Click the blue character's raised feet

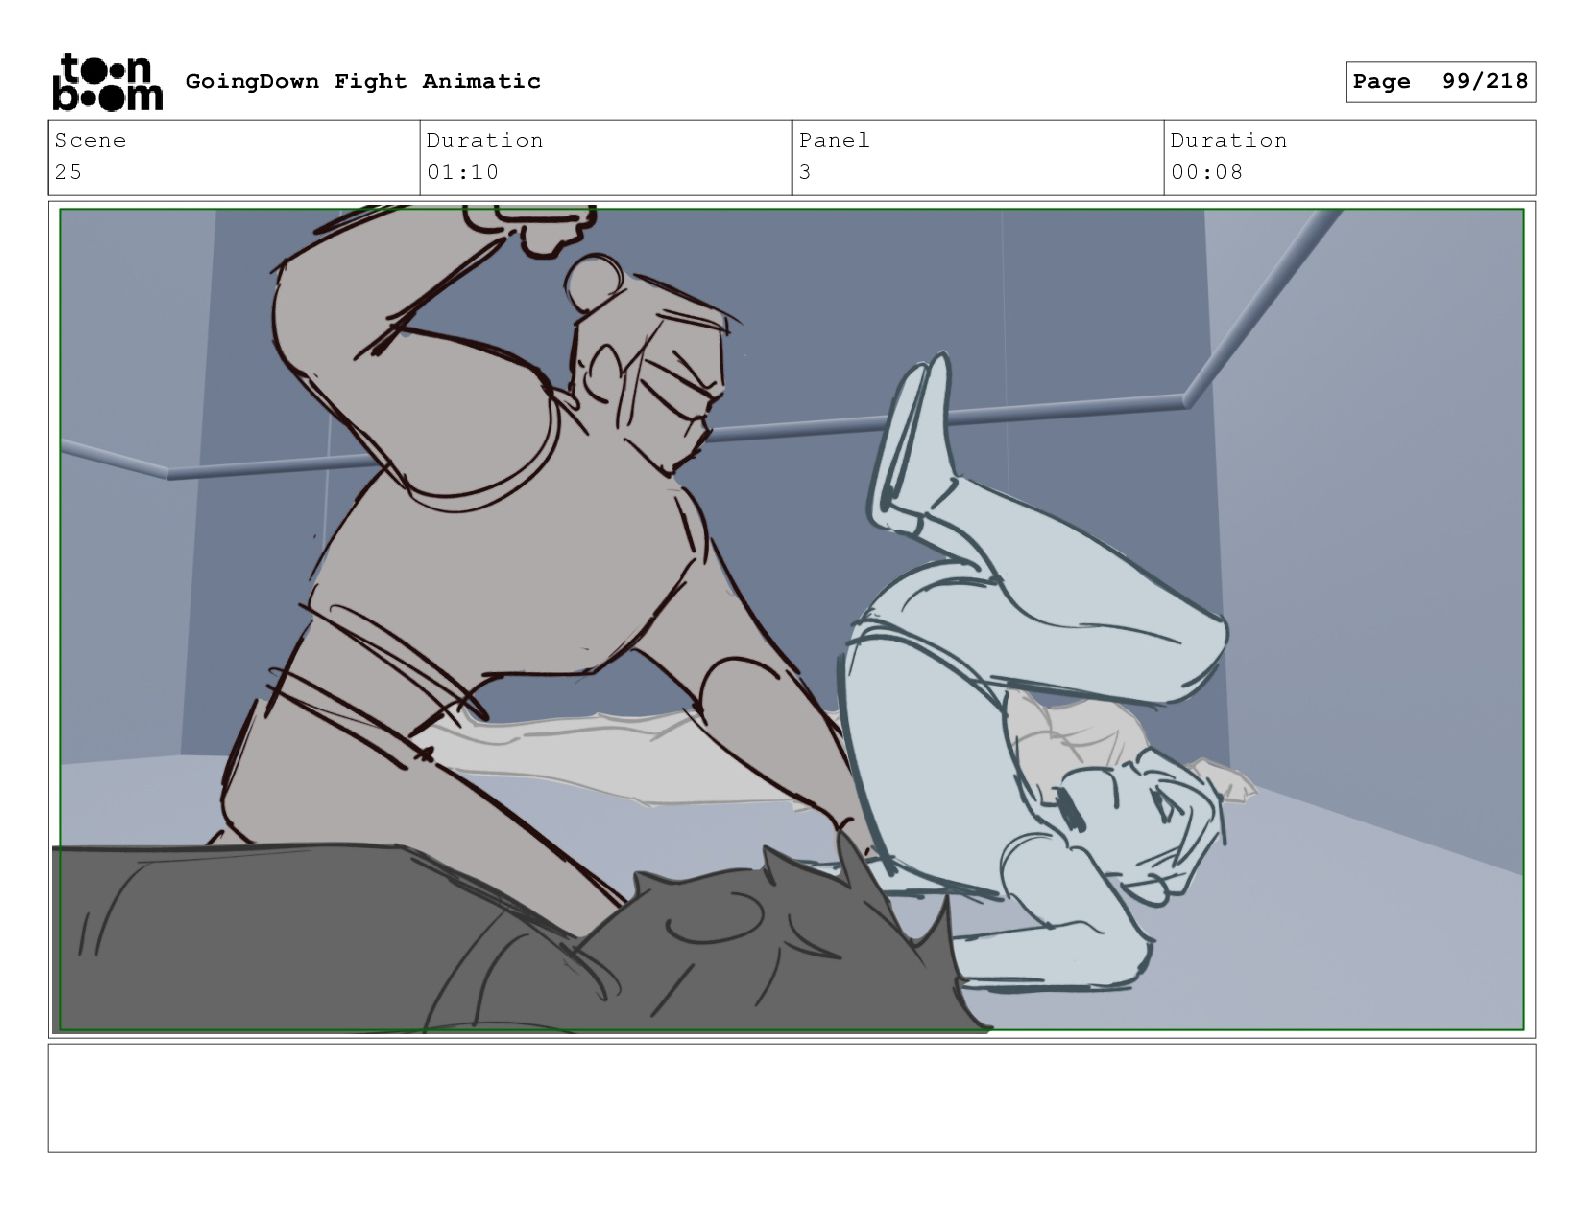pyautogui.click(x=915, y=440)
